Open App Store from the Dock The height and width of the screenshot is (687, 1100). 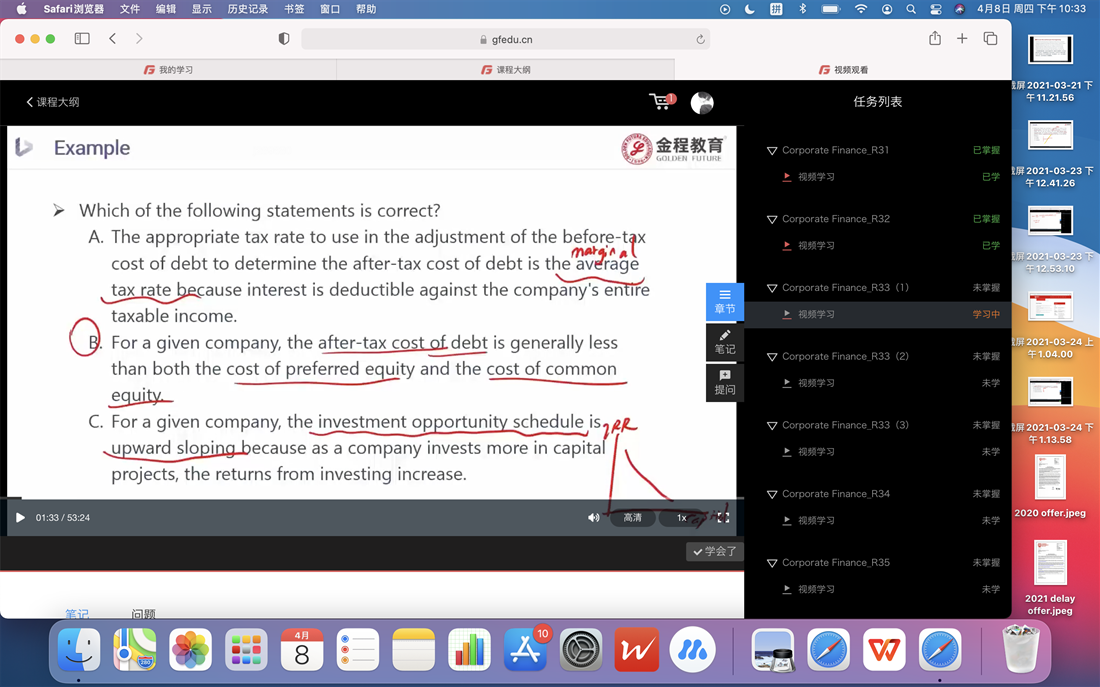point(525,650)
